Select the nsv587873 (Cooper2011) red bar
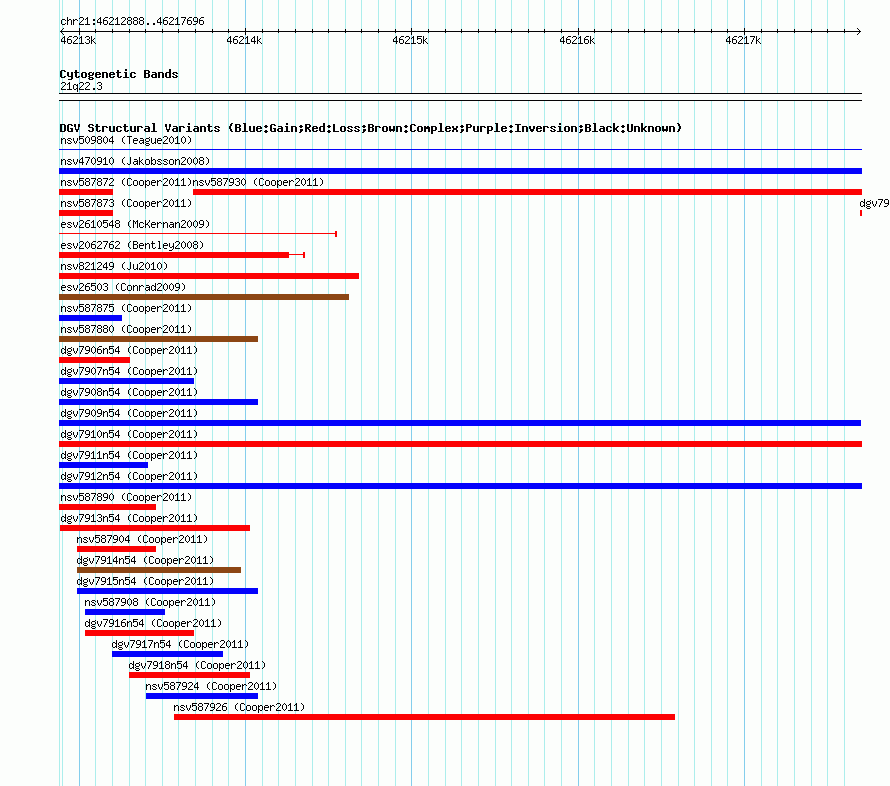The image size is (890, 786). click(86, 213)
